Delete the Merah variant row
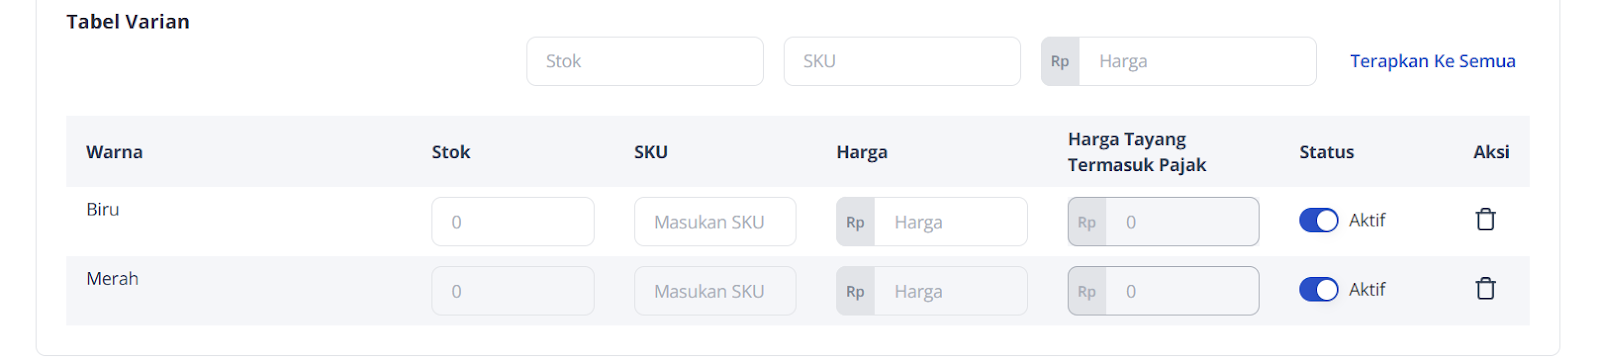The height and width of the screenshot is (364, 1600). tap(1485, 289)
